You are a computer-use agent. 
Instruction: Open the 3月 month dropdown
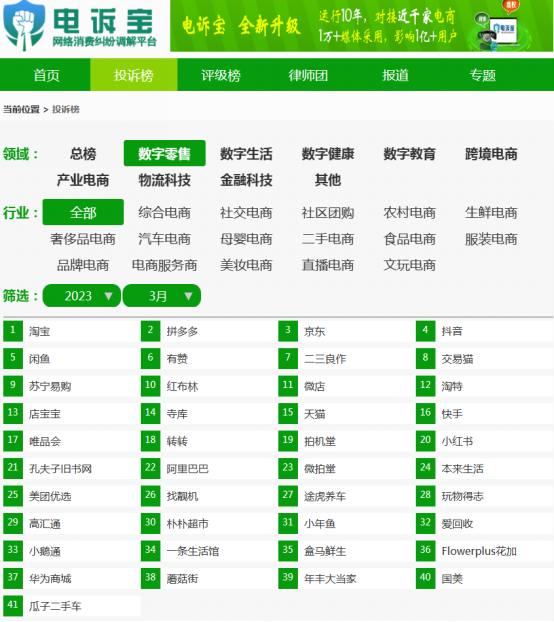click(x=162, y=296)
